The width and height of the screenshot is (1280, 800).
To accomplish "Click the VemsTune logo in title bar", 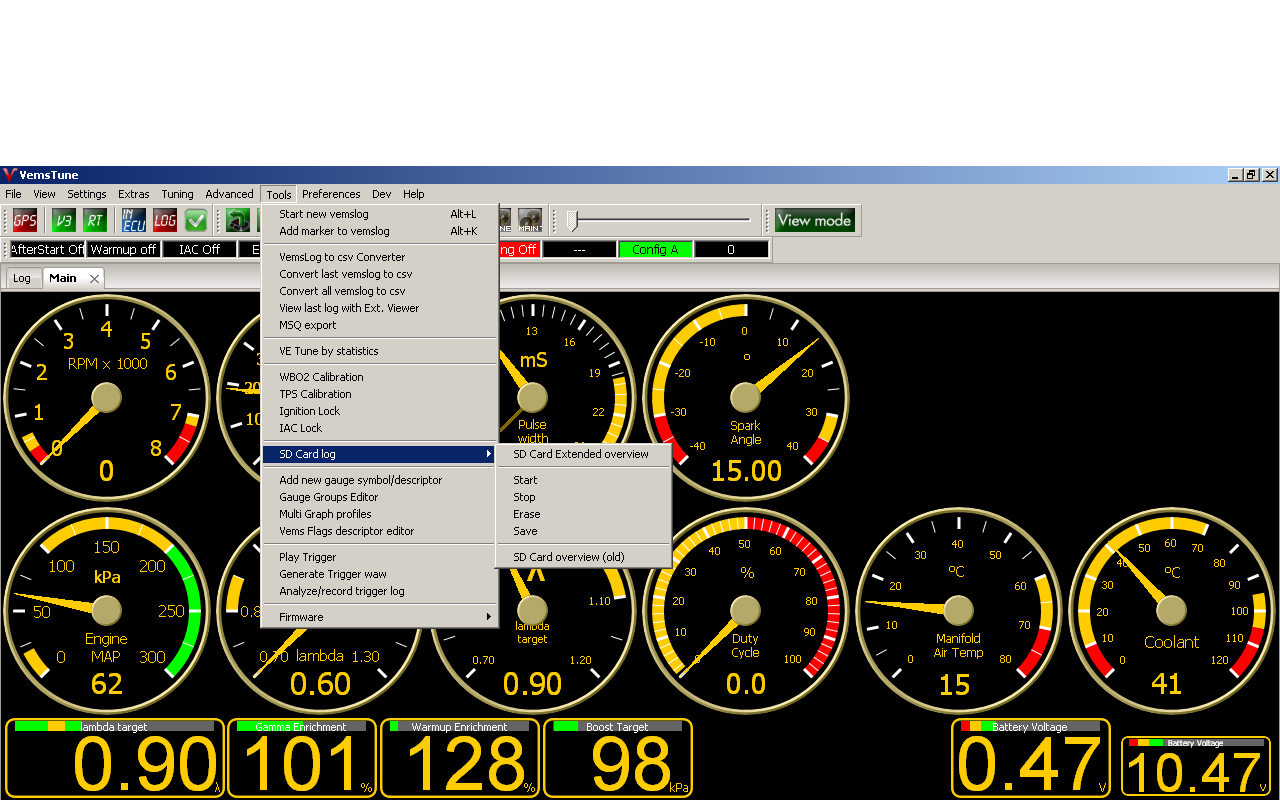I will pyautogui.click(x=10, y=175).
